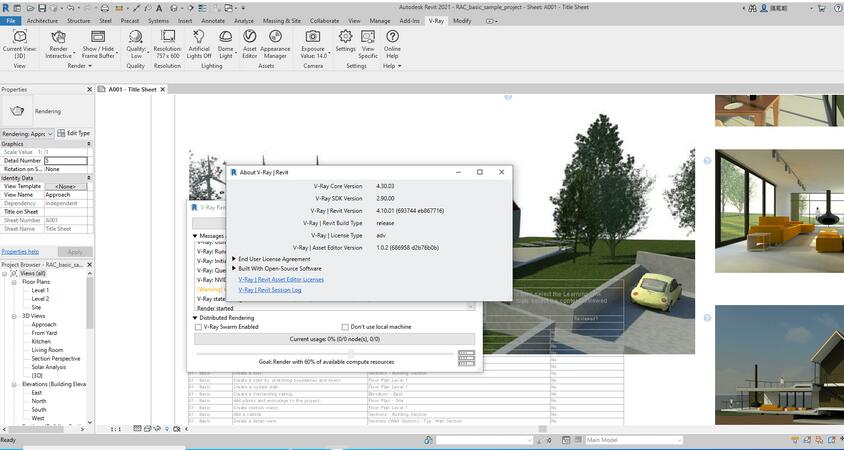Click the Revit application logo
The height and width of the screenshot is (450, 844).
coord(5,8)
